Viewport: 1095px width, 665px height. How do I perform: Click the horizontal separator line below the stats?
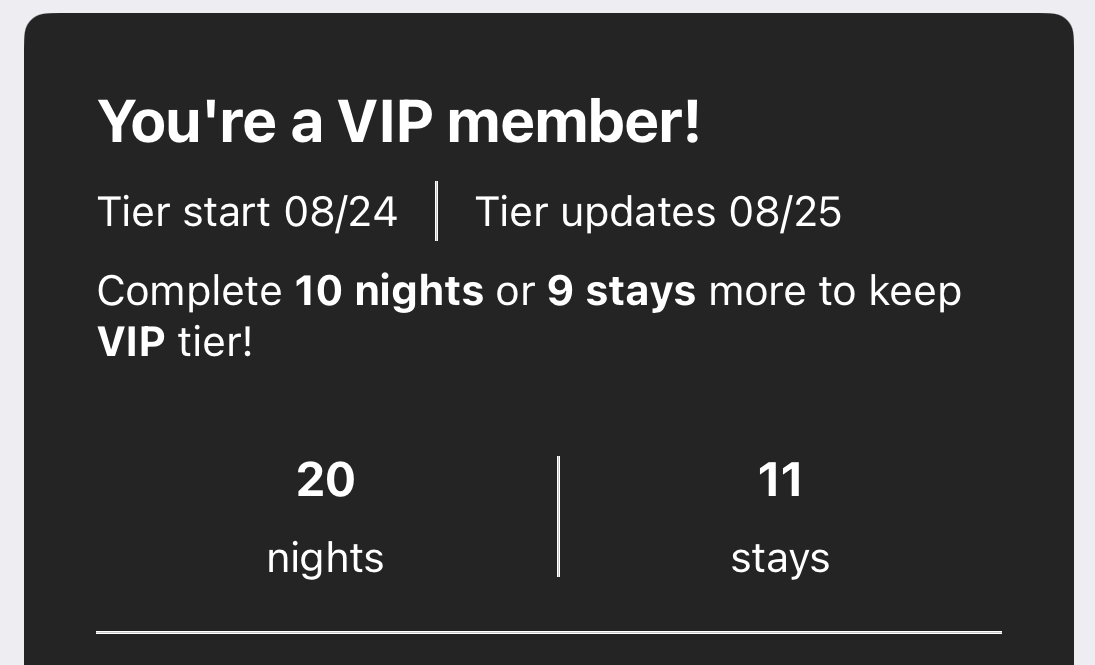[548, 632]
